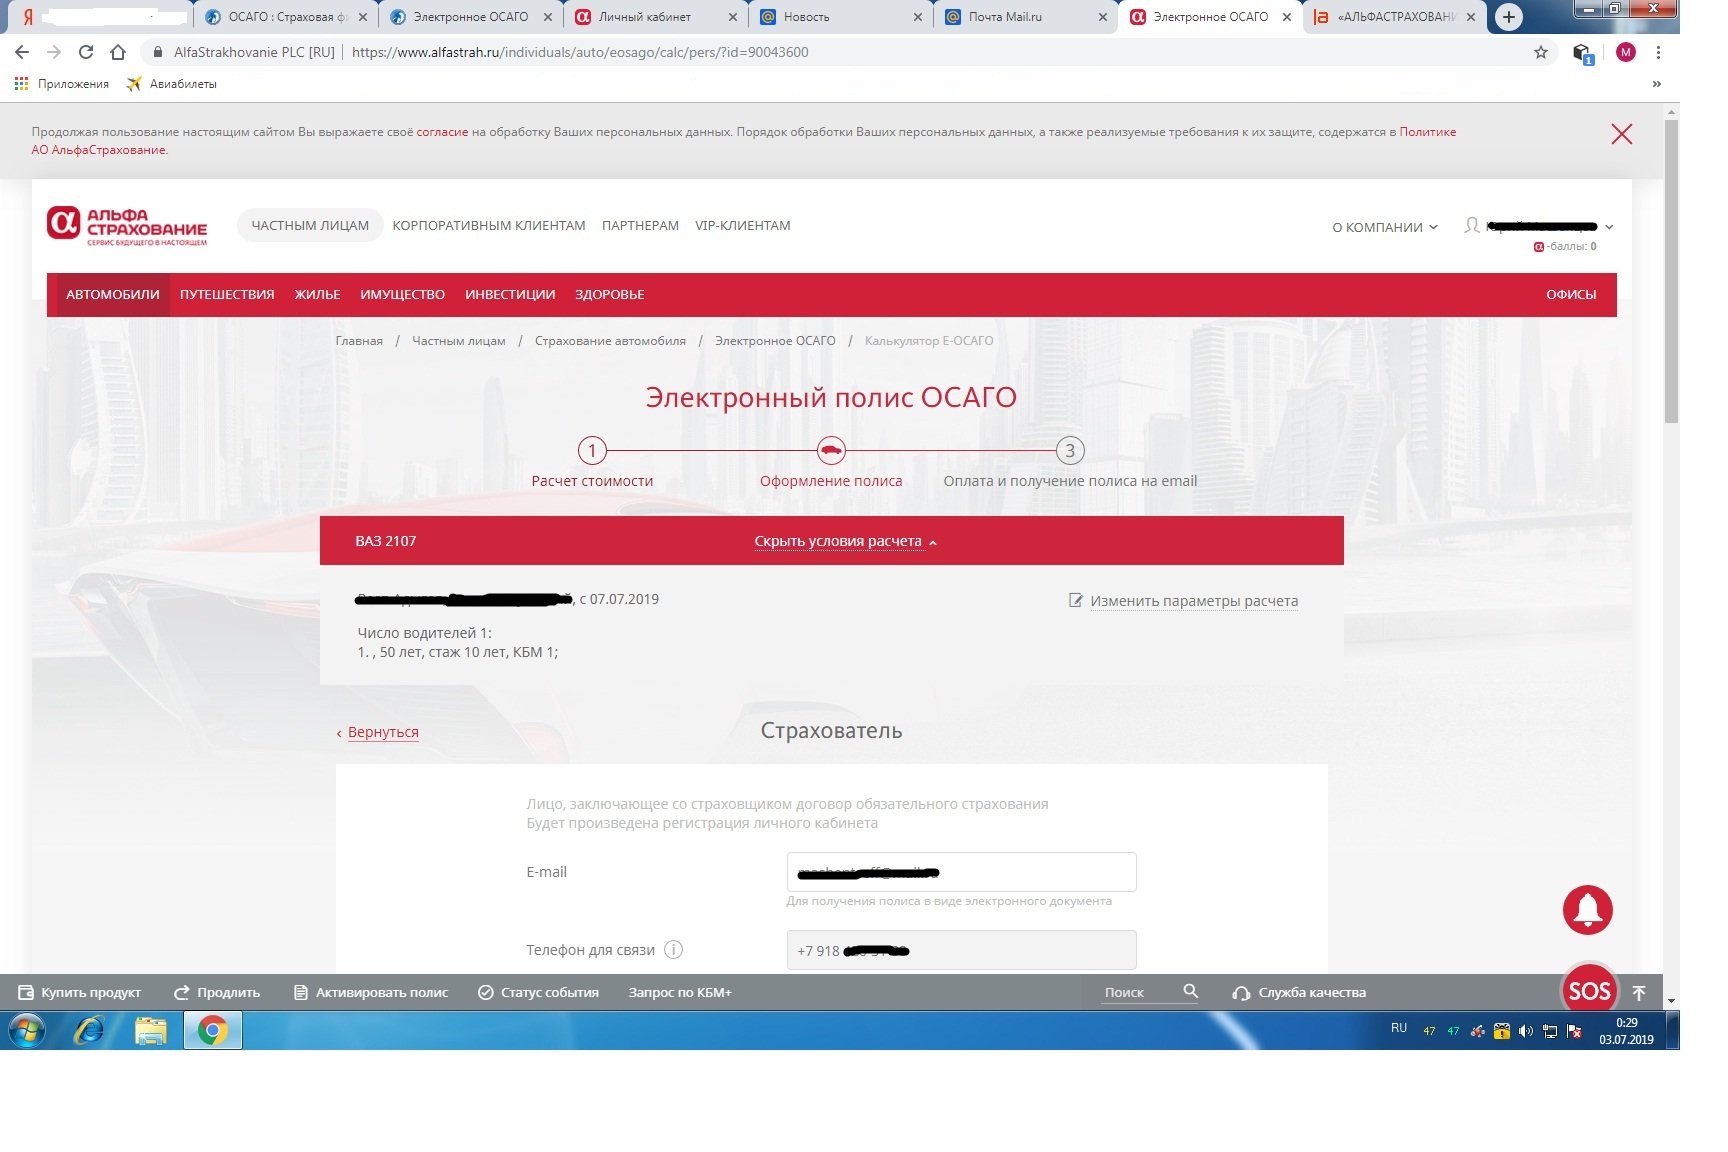Screen dimensions: 1728x1152
Task: Switch to Почта Mail.ru browser tab
Action: pos(1025,17)
